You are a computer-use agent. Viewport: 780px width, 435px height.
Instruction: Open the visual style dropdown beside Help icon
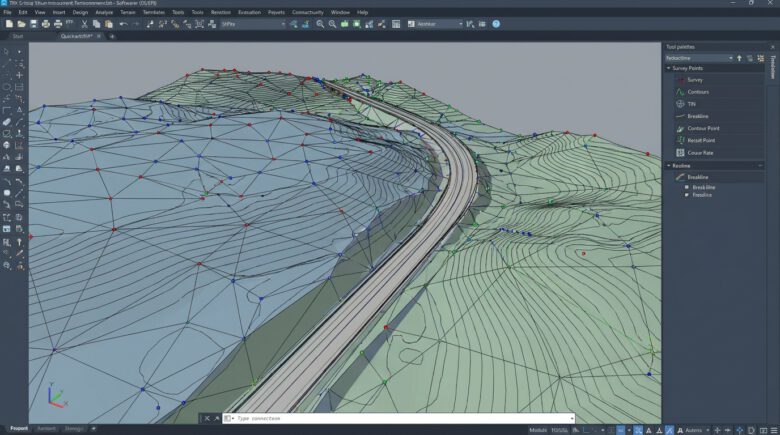click(x=435, y=24)
